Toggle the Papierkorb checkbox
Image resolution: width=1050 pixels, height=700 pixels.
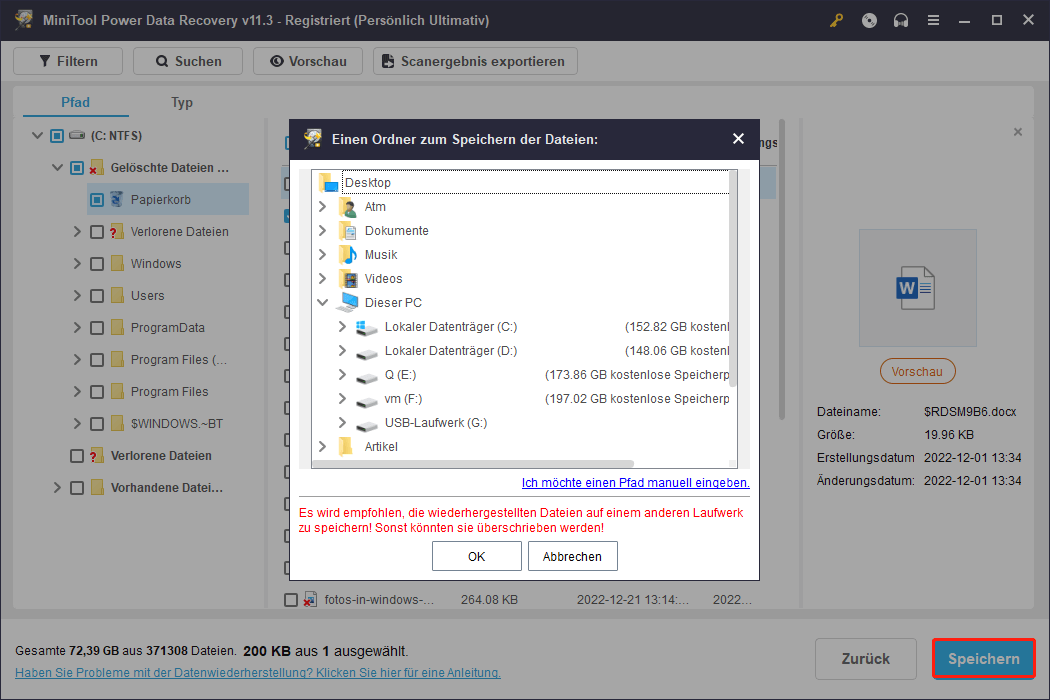pyautogui.click(x=97, y=200)
